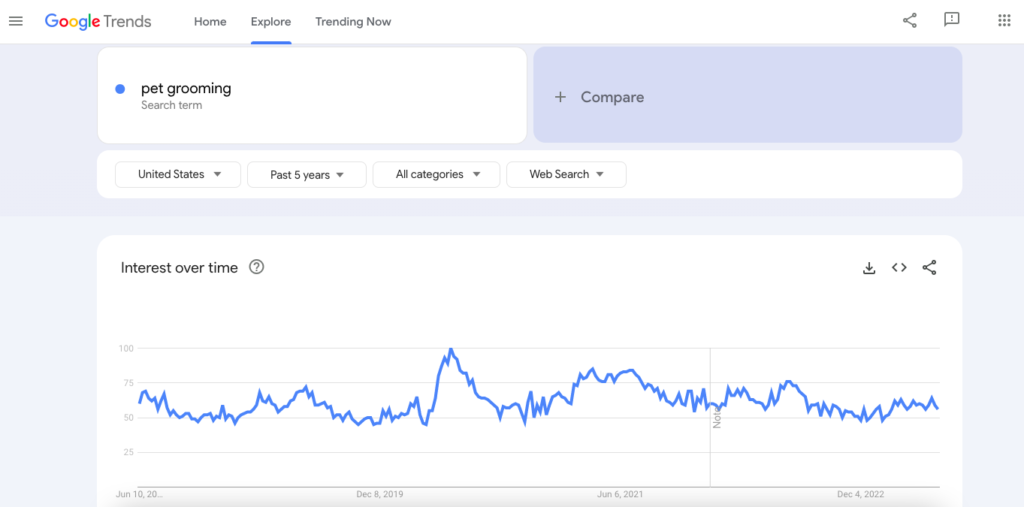The width and height of the screenshot is (1024, 507).
Task: Download Interest over time data as CSV
Action: (869, 267)
